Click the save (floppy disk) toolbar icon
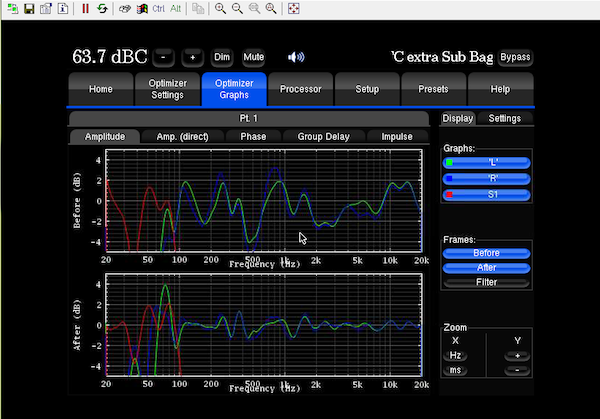 29,9
